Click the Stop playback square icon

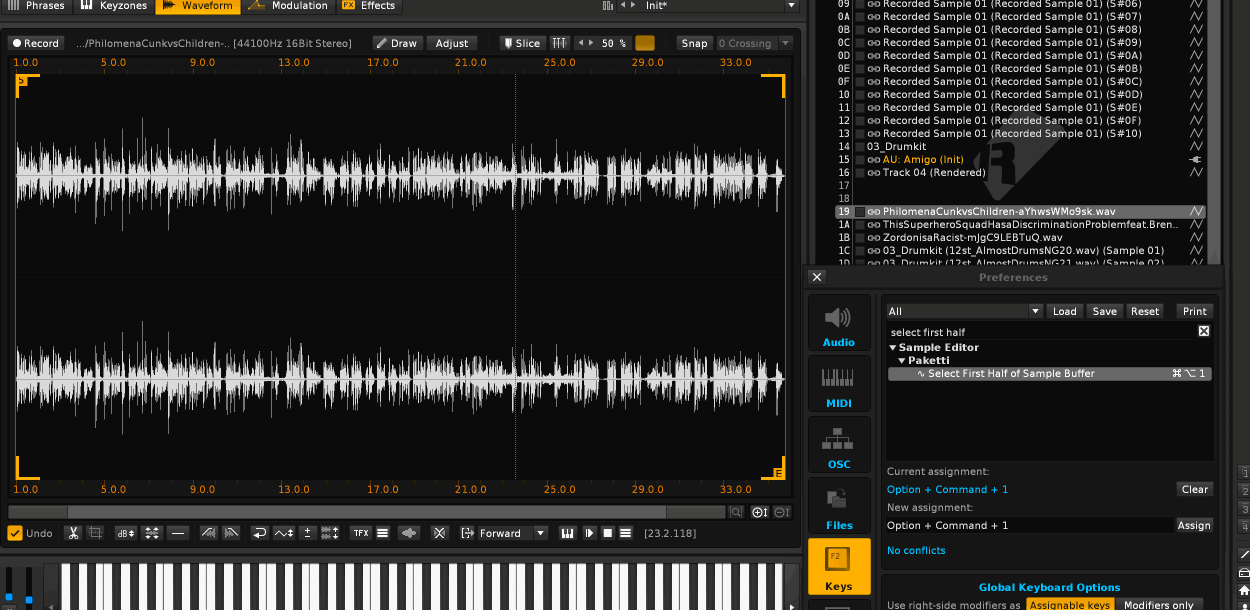[607, 533]
